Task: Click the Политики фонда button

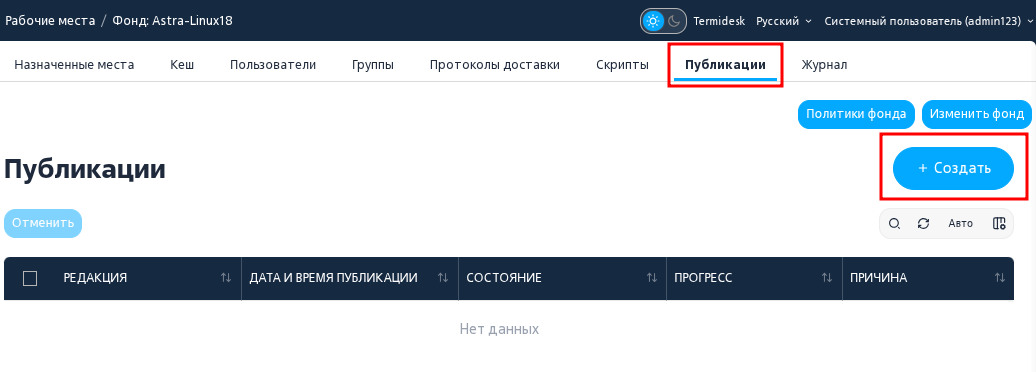Action: pos(856,114)
